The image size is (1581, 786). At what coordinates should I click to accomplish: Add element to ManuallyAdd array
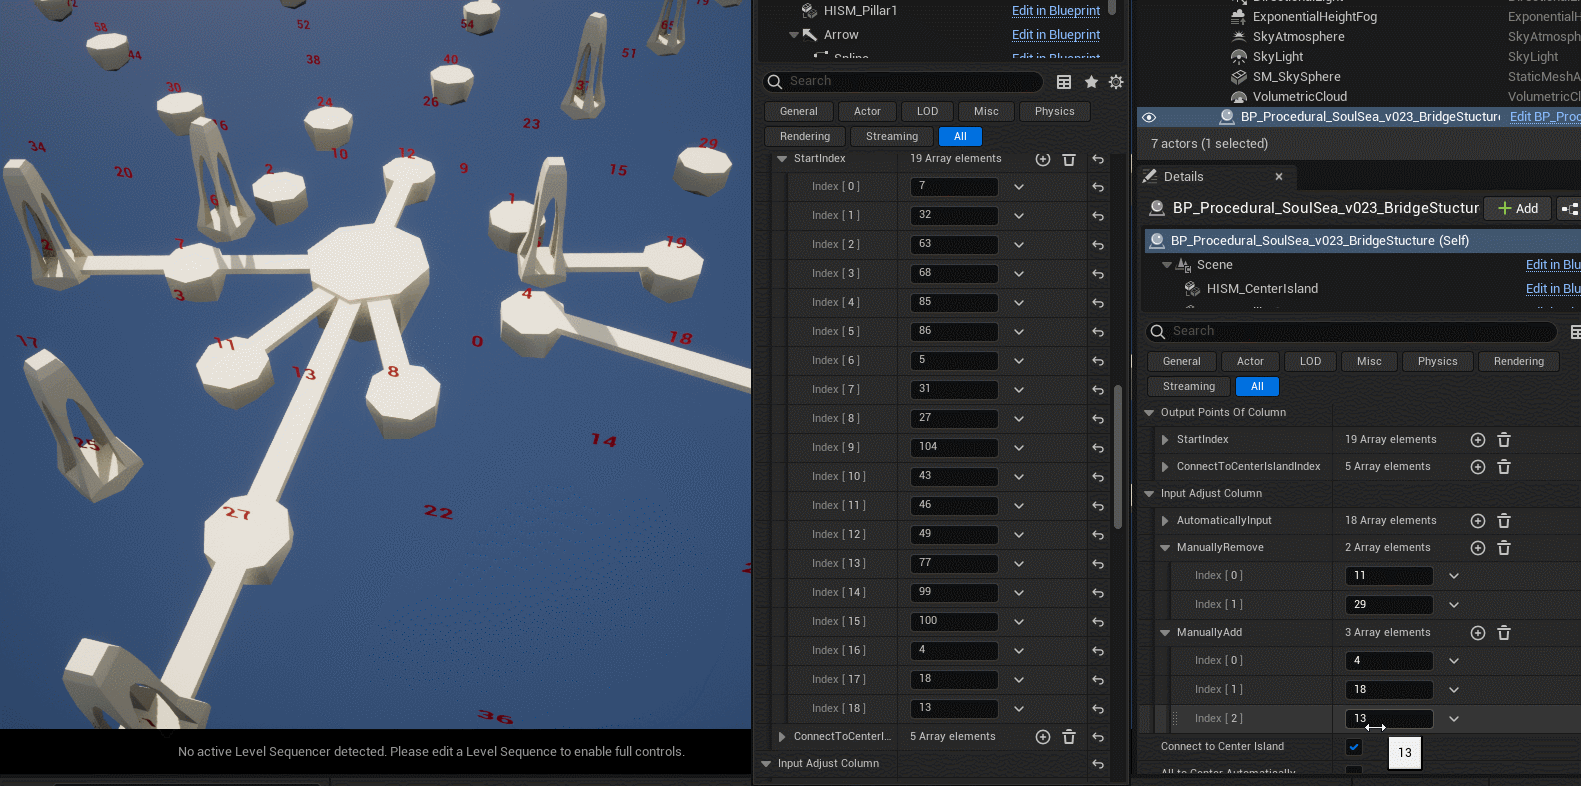1478,633
